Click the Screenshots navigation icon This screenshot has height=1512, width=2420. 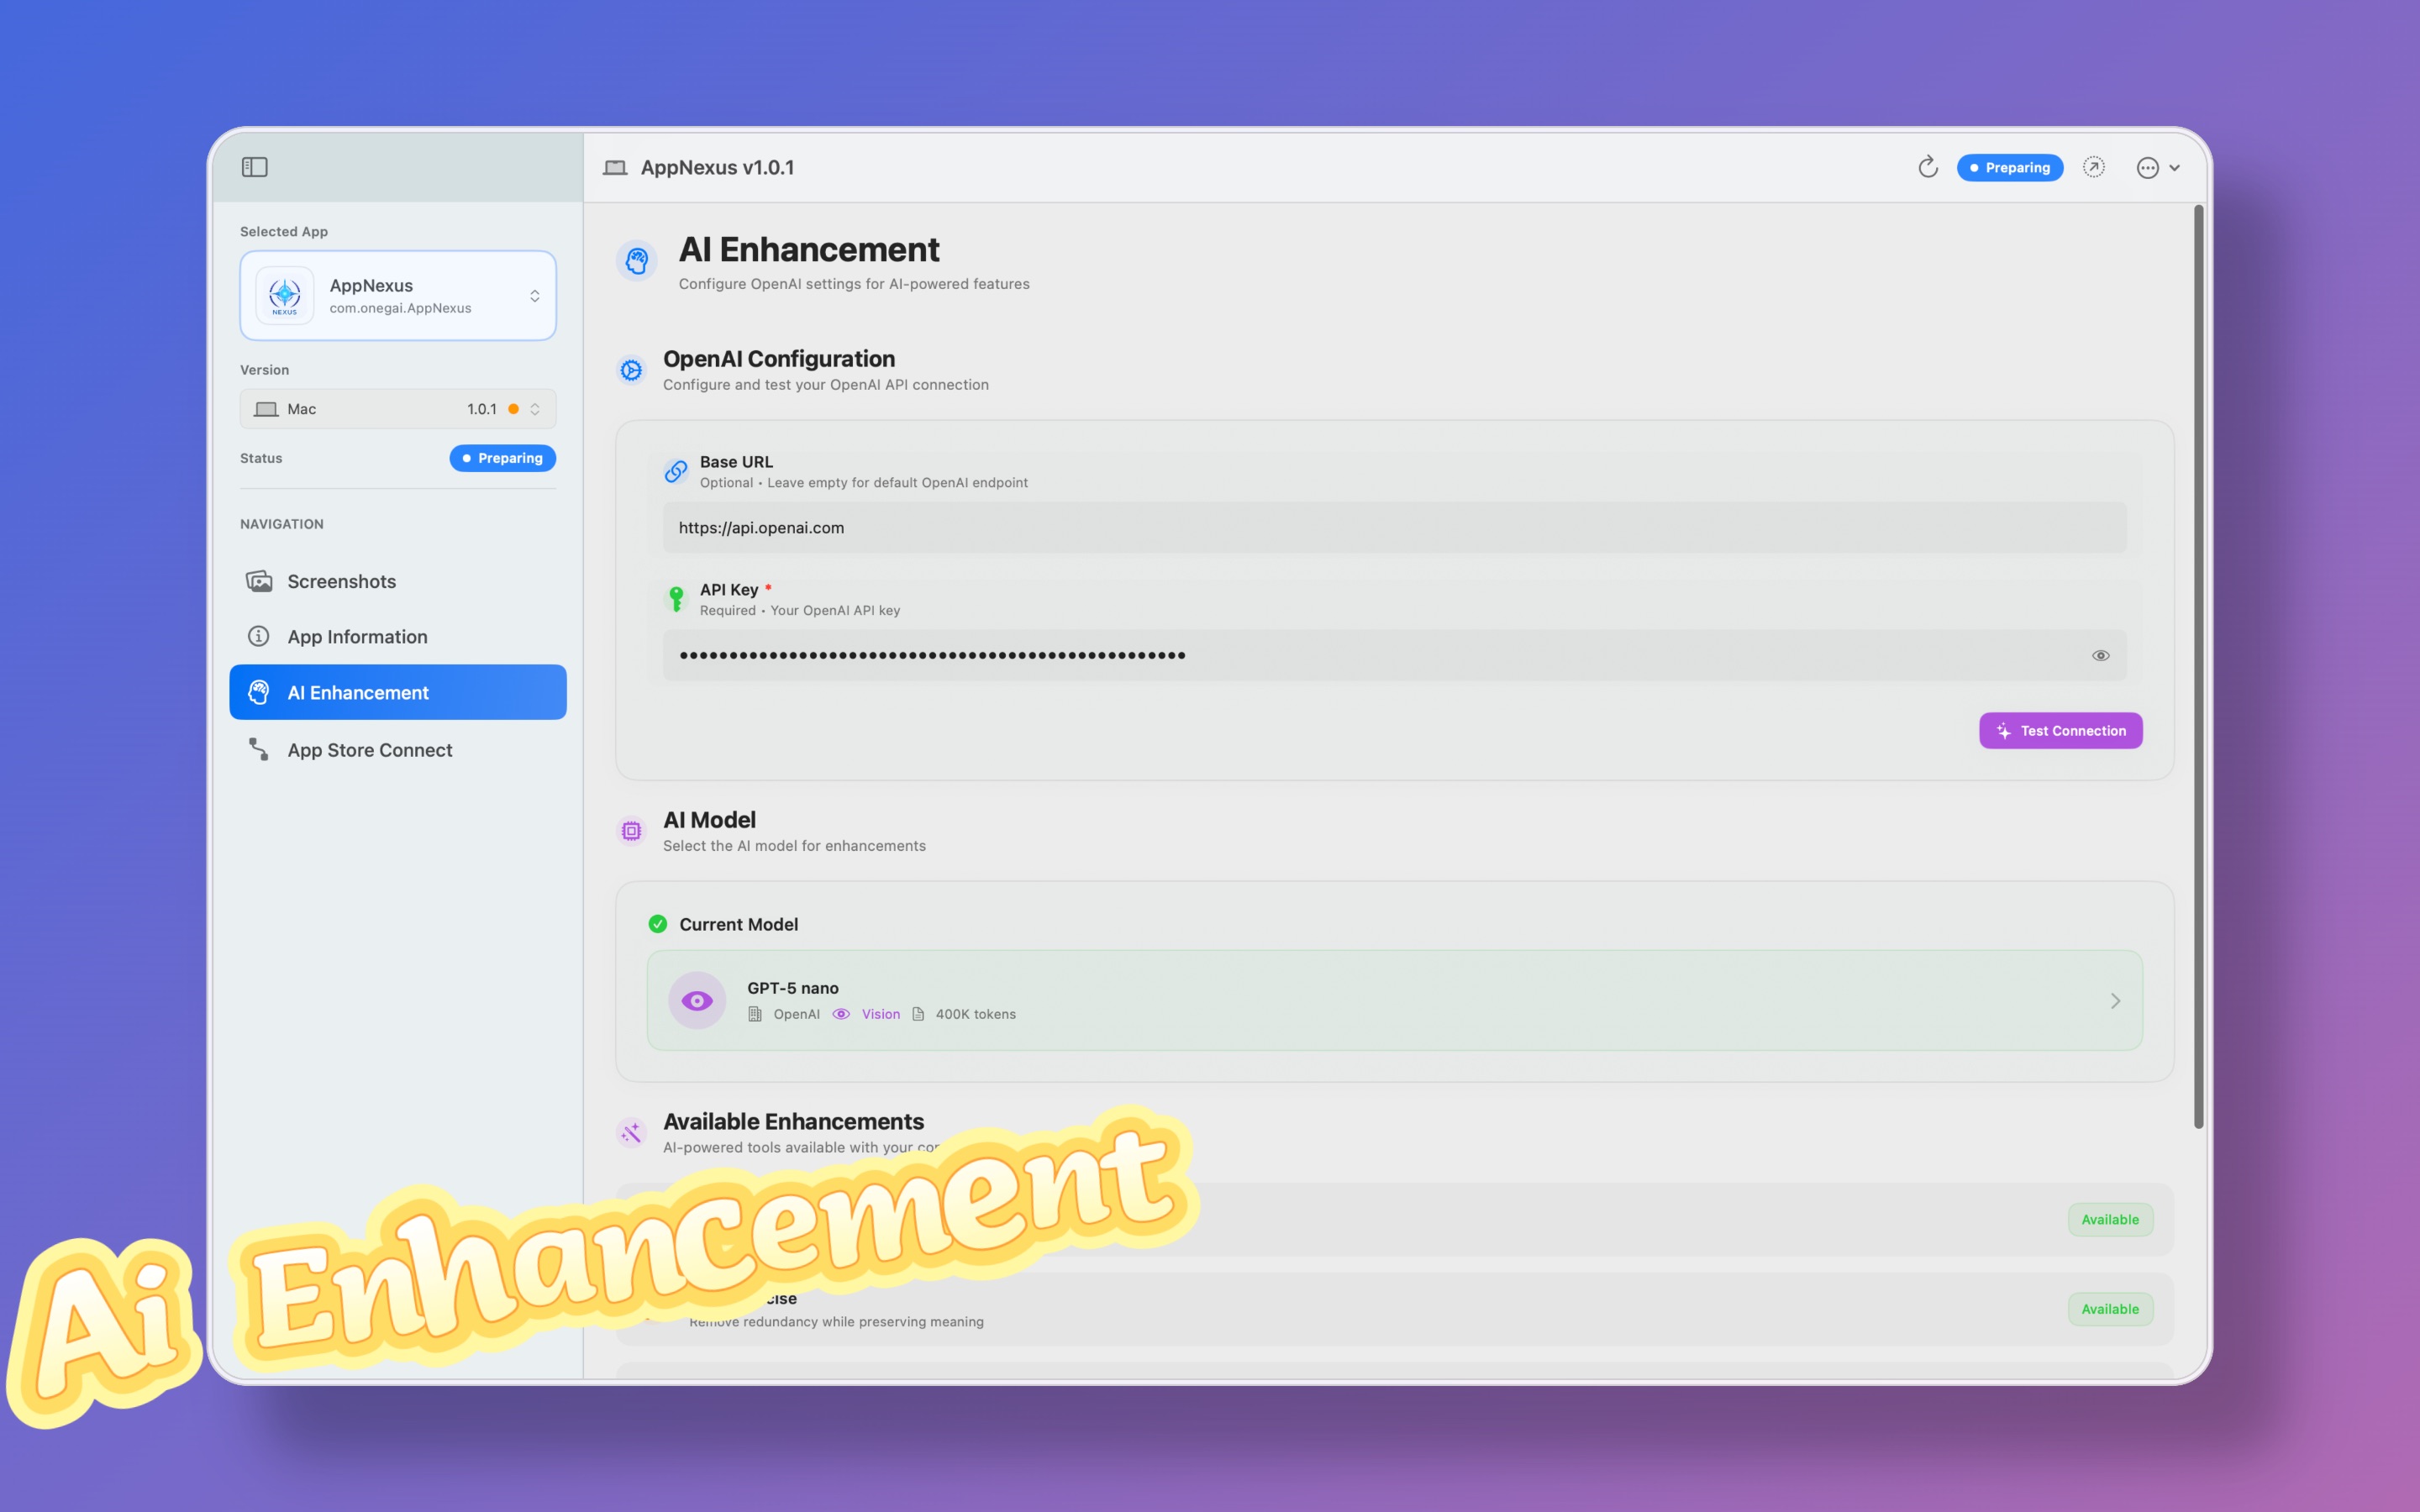click(259, 581)
